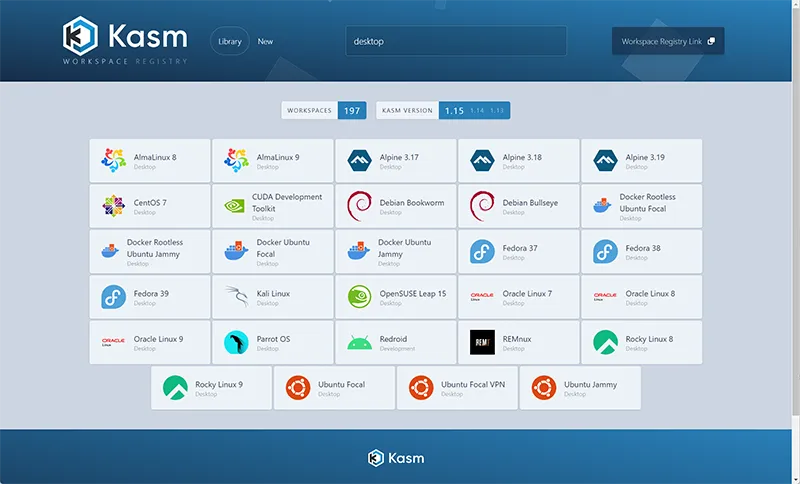The image size is (800, 484).
Task: Open the Library tab
Action: pyautogui.click(x=230, y=41)
